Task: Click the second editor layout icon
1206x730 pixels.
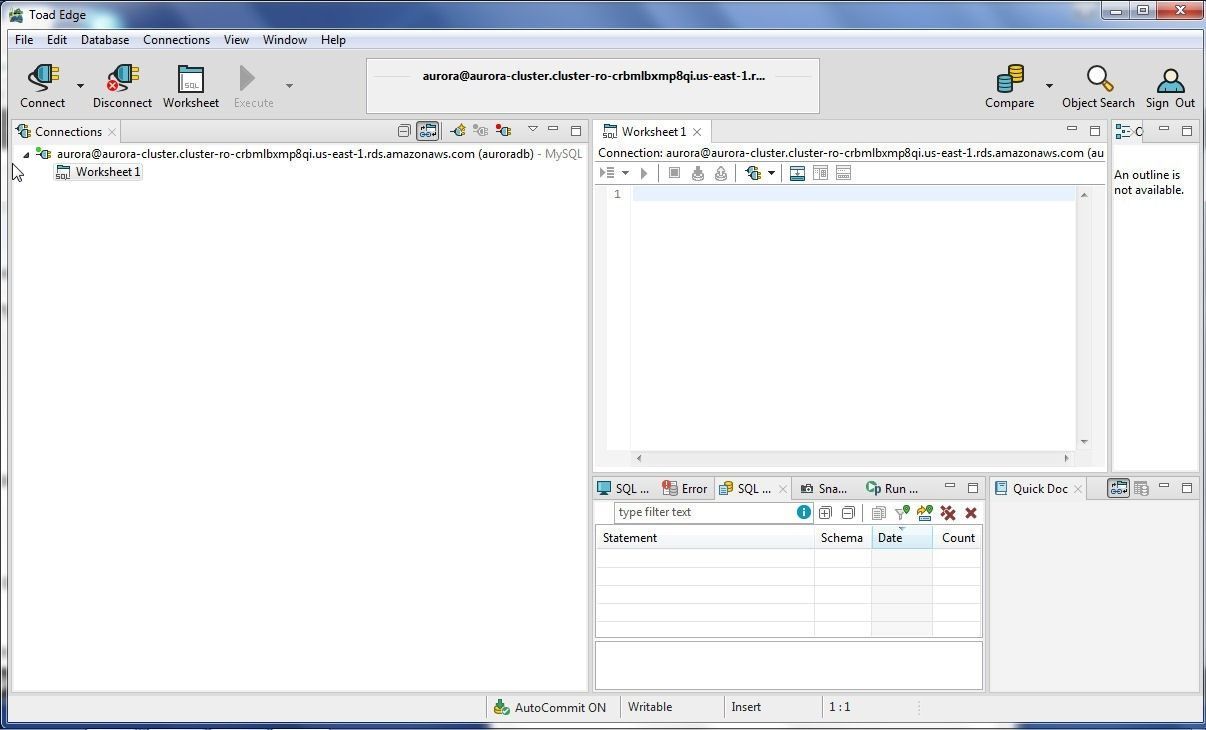Action: point(820,173)
